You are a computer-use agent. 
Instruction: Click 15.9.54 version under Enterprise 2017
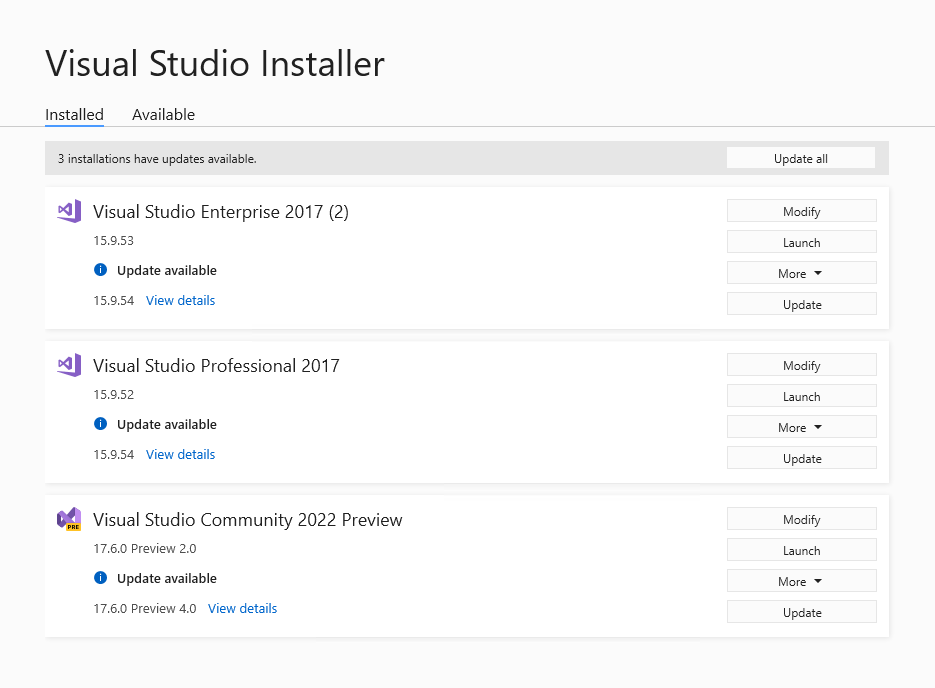click(113, 300)
